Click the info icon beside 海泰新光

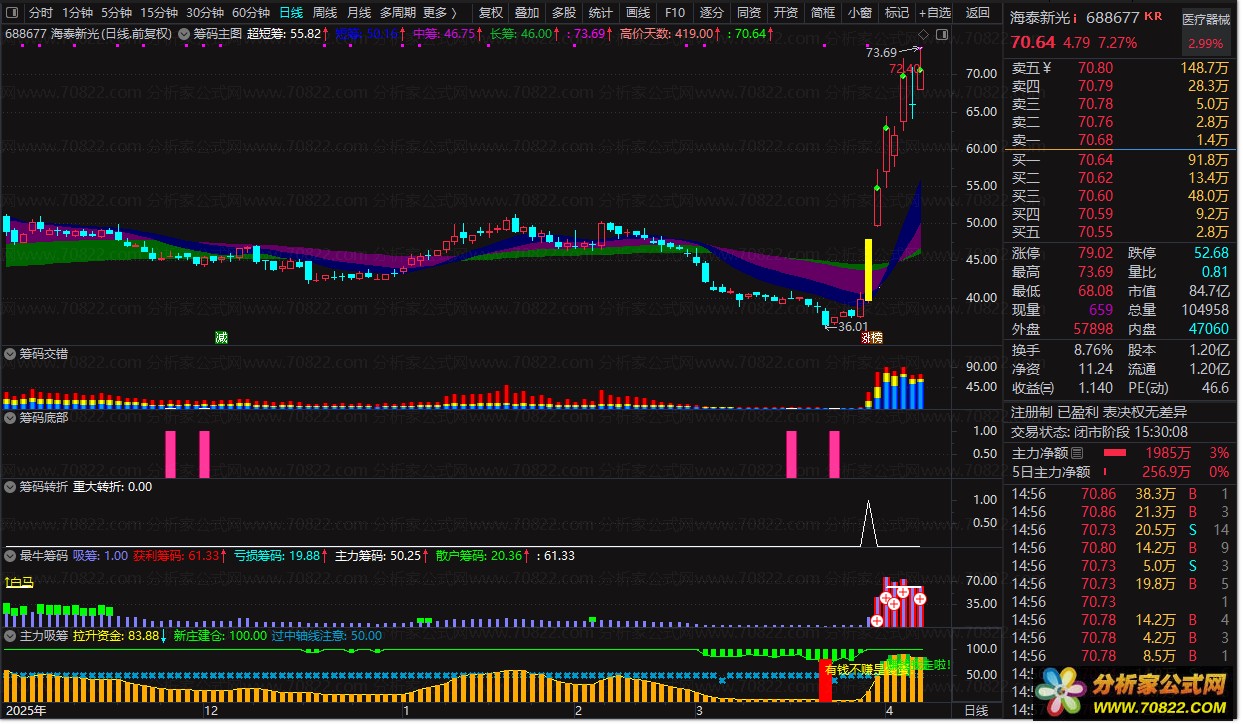tap(1075, 18)
